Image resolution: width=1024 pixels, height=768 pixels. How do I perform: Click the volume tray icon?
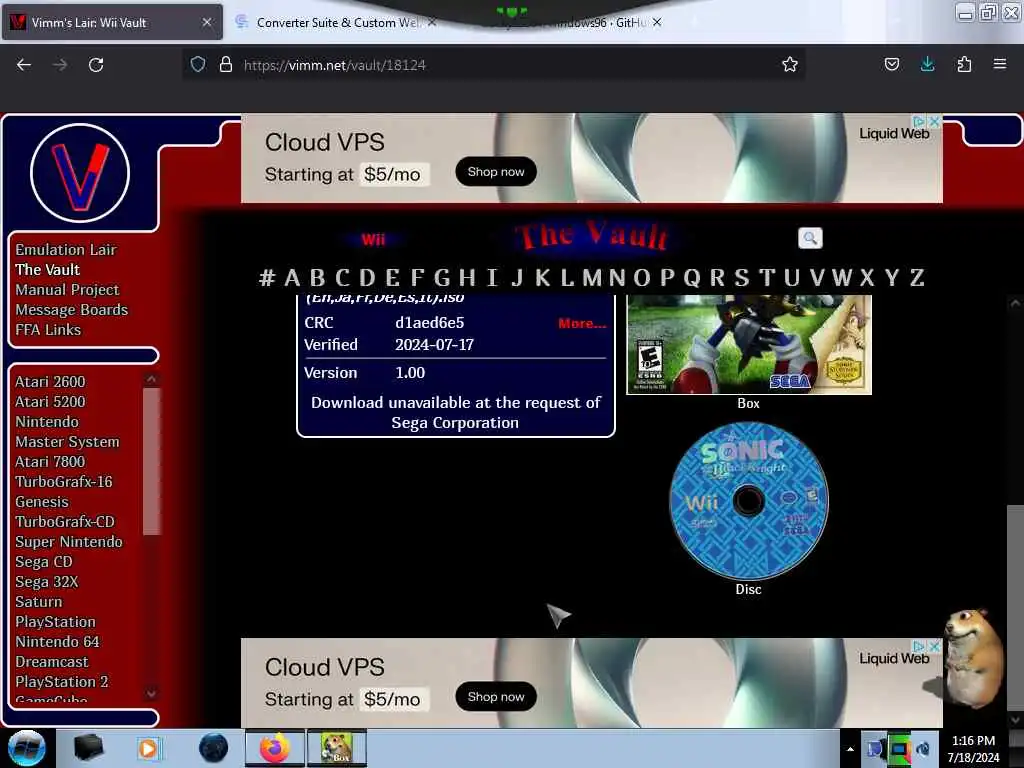[x=923, y=749]
